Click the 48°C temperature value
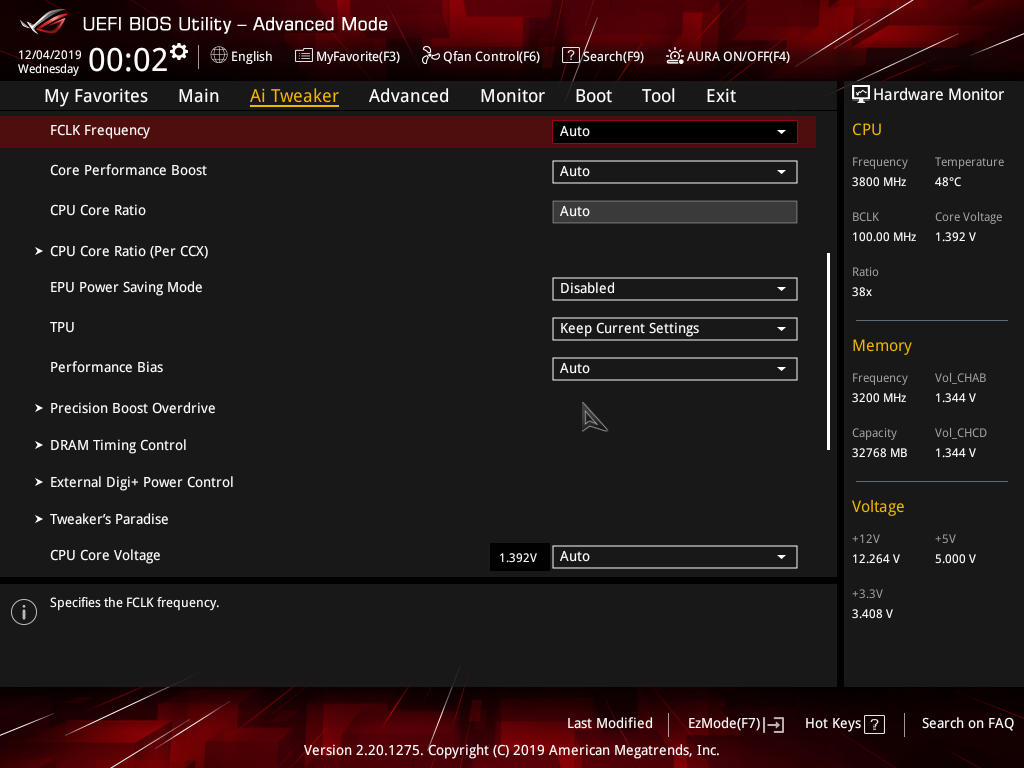Viewport: 1024px width, 768px height. [x=948, y=182]
